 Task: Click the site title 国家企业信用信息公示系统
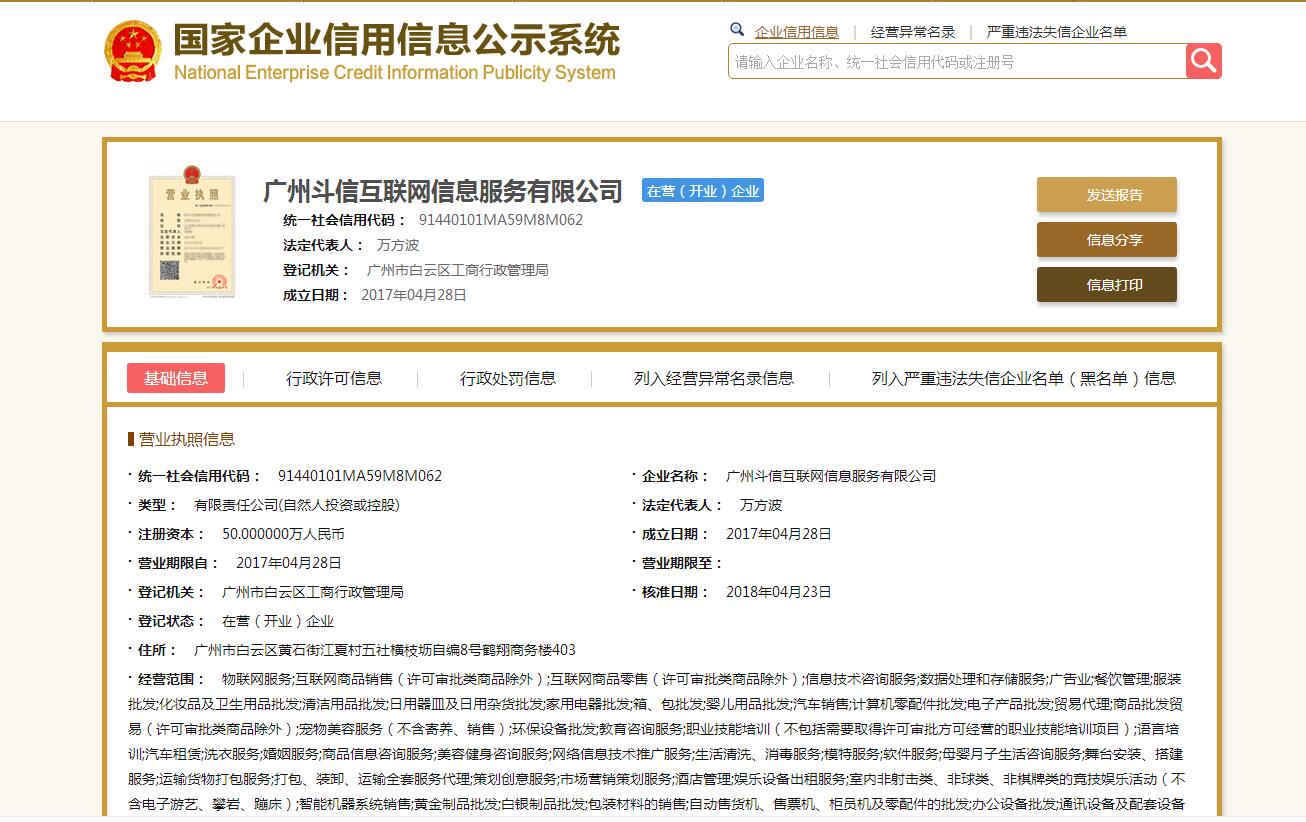tap(396, 40)
